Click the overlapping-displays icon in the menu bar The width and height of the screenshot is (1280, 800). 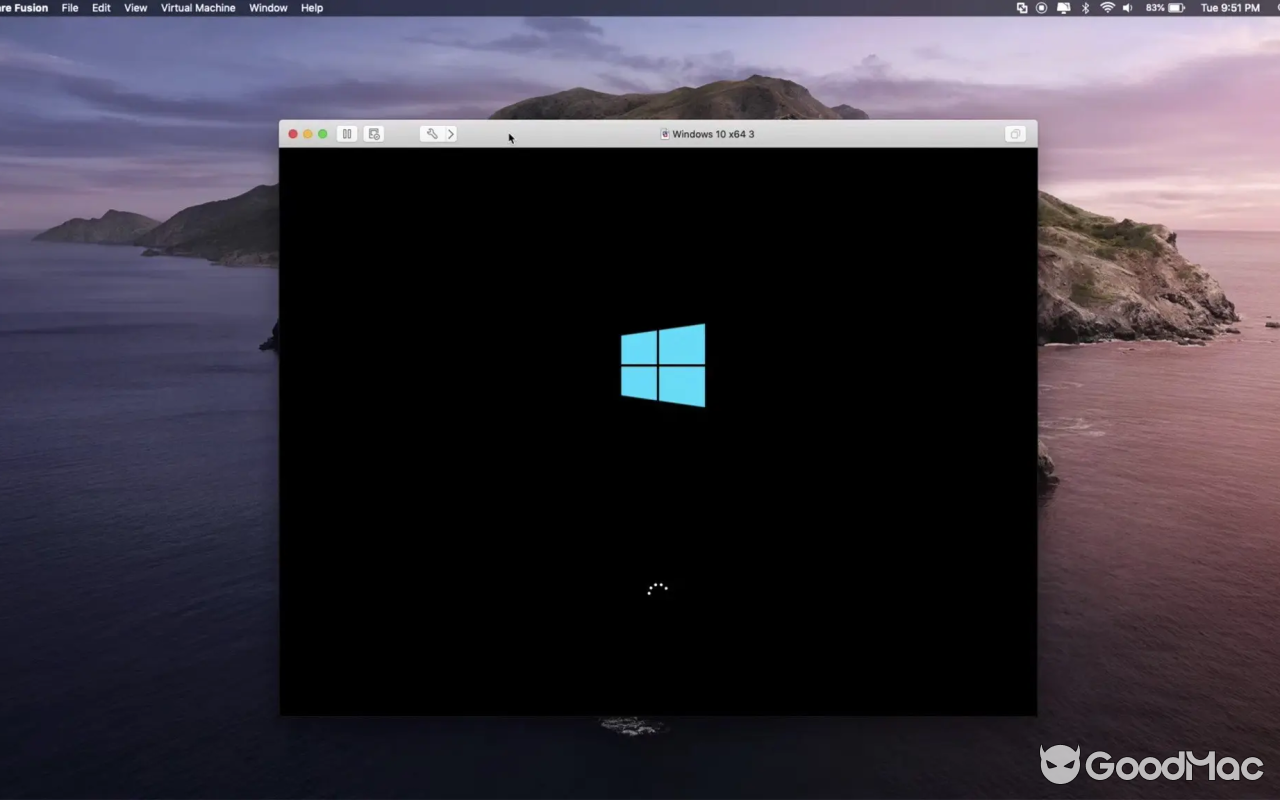pyautogui.click(x=1022, y=8)
